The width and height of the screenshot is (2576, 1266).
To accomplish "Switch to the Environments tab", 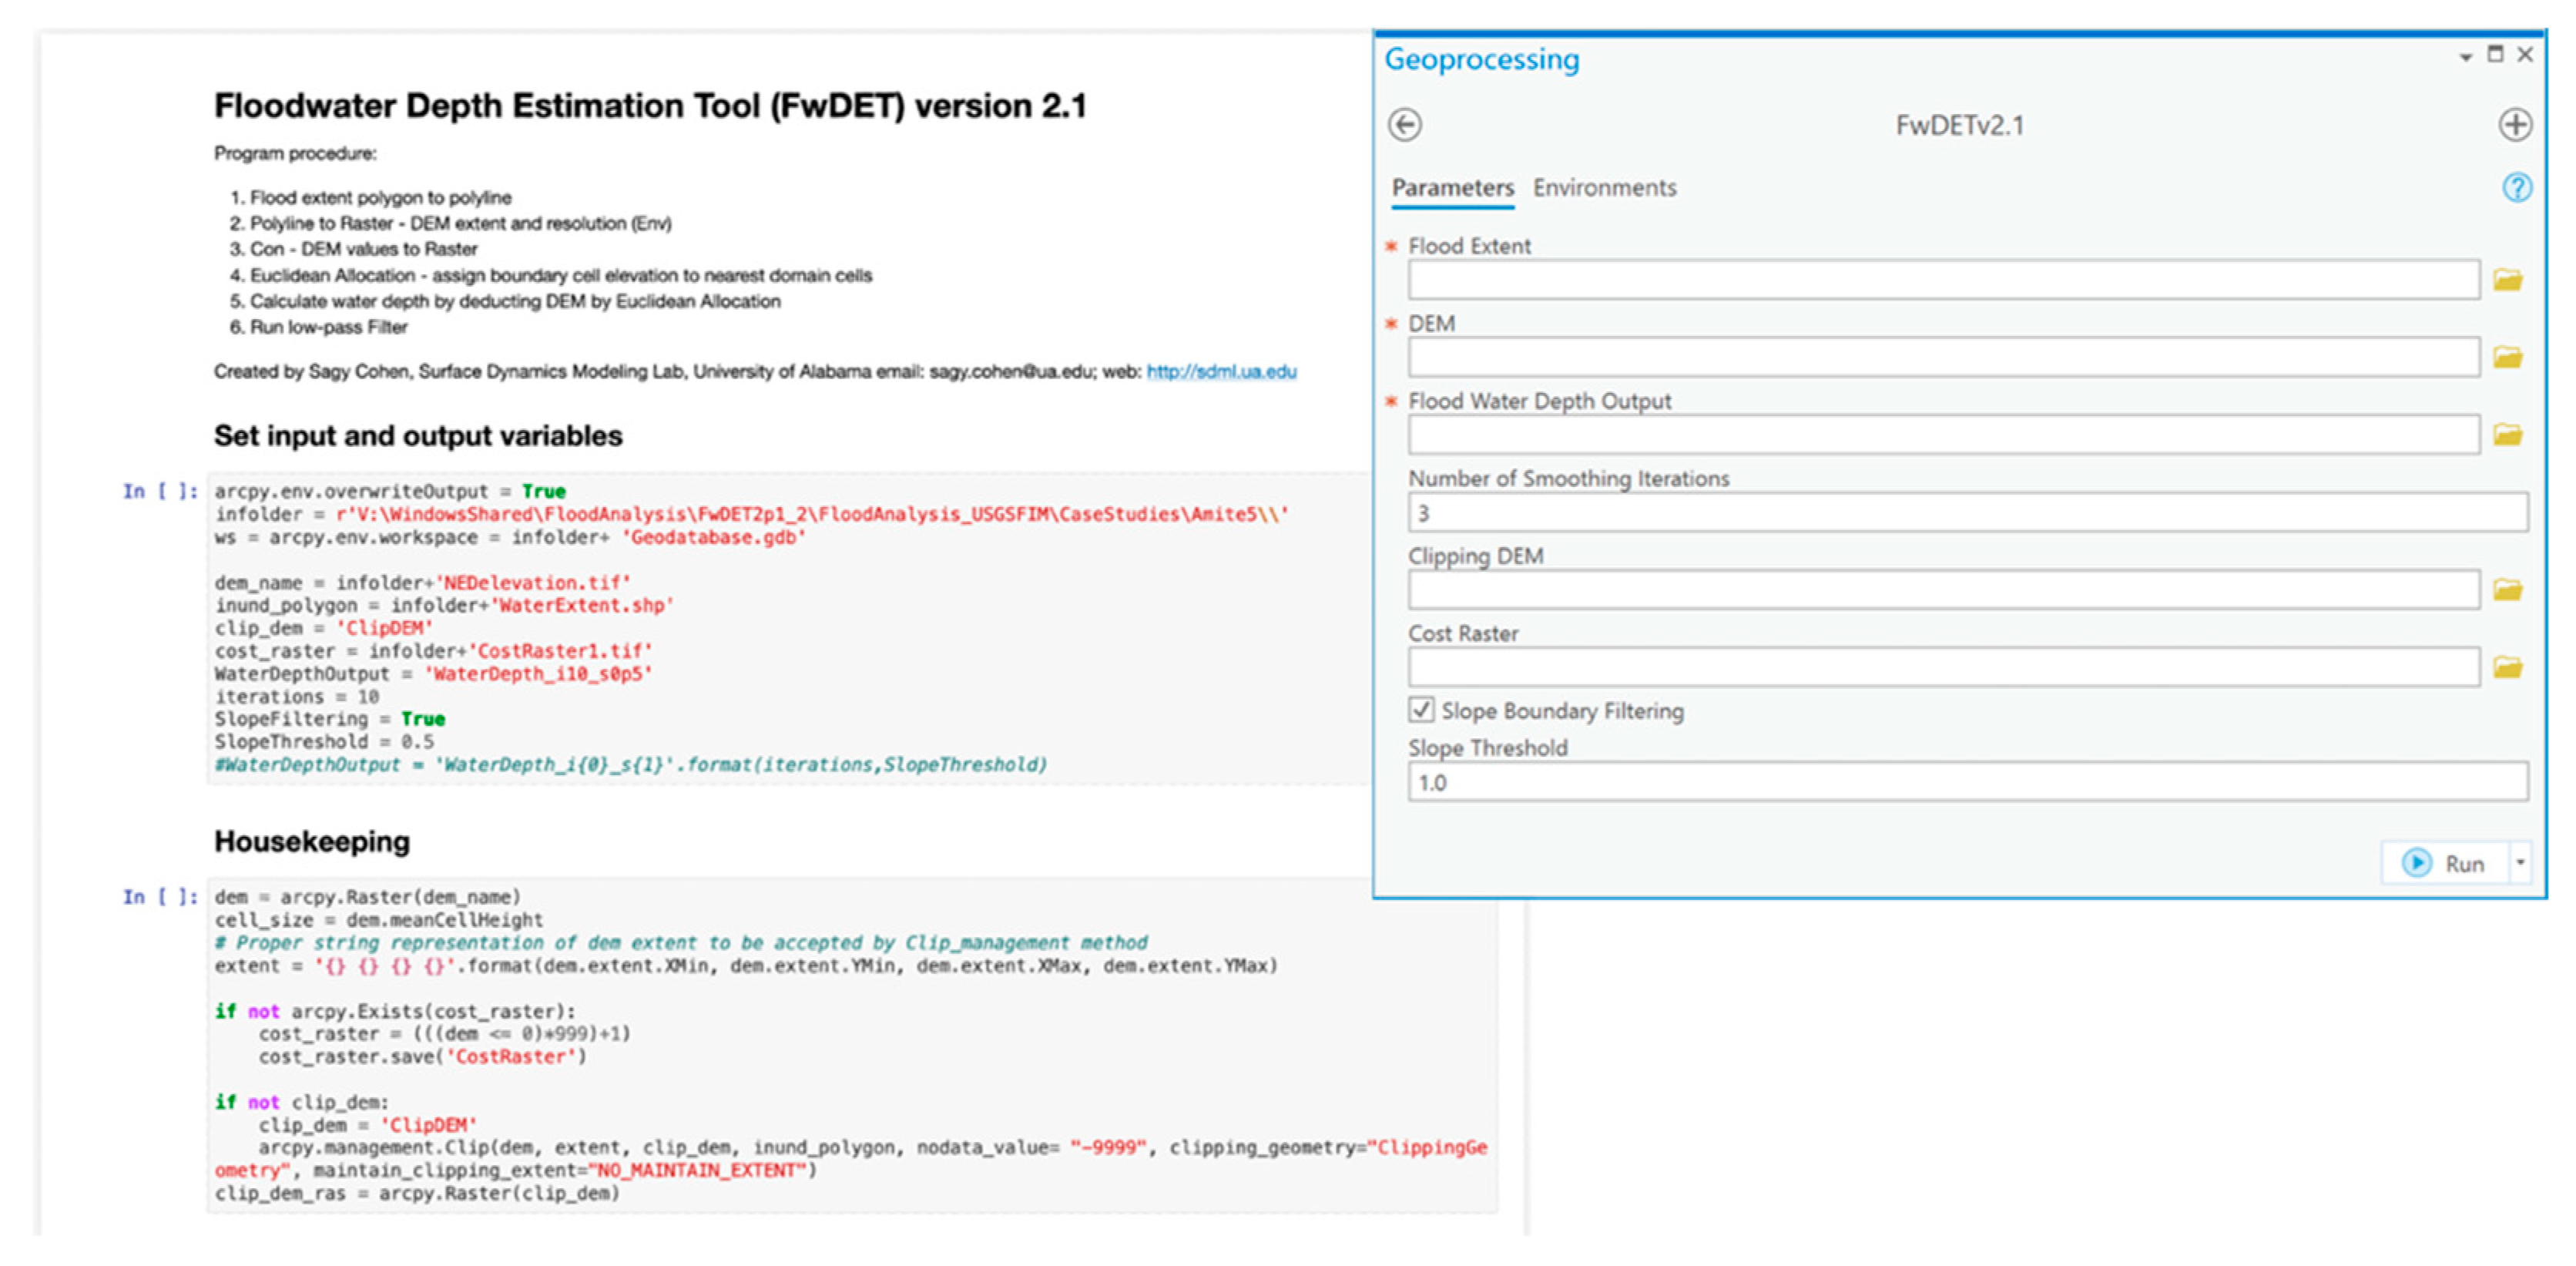I will 1604,188.
